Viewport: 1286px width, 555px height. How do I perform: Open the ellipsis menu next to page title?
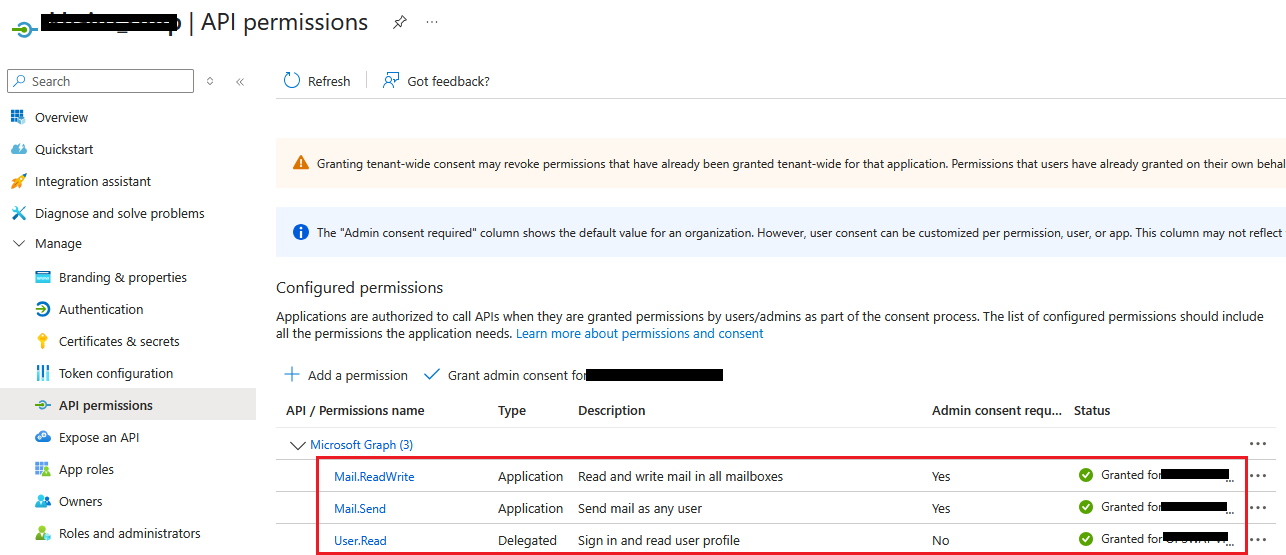click(432, 22)
